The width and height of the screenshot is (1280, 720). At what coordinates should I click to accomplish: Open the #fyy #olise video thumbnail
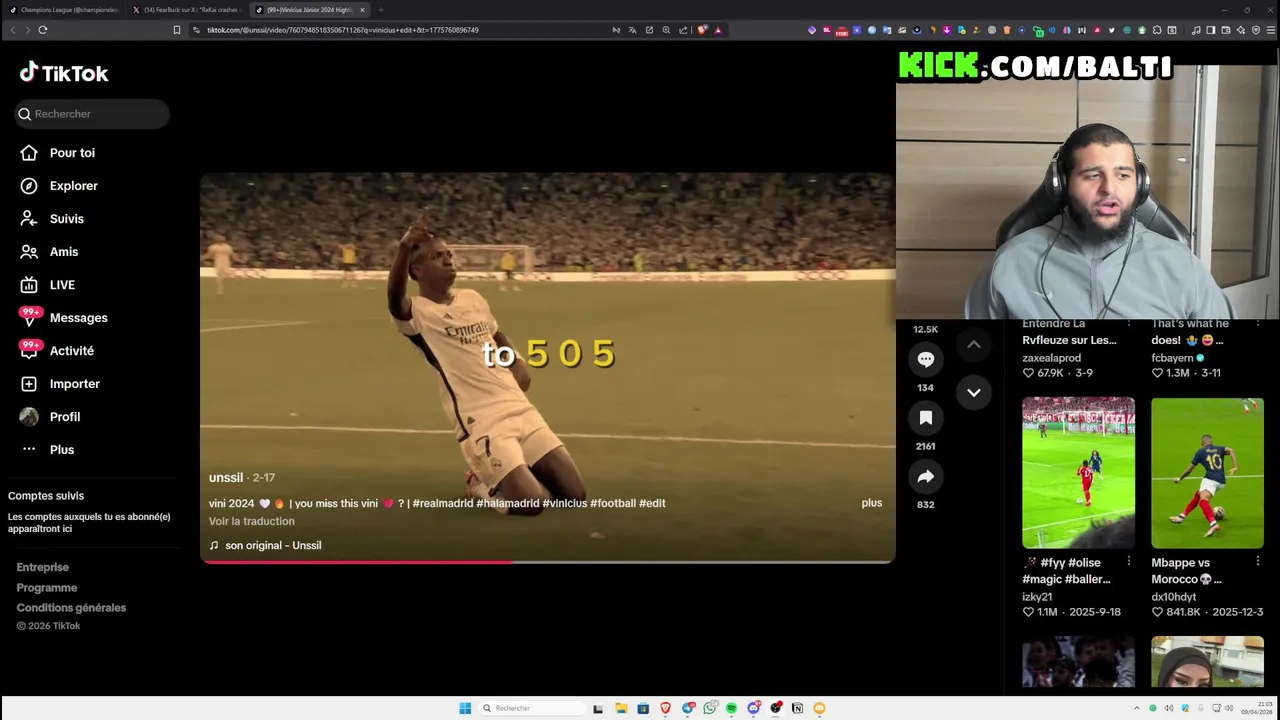coord(1078,473)
